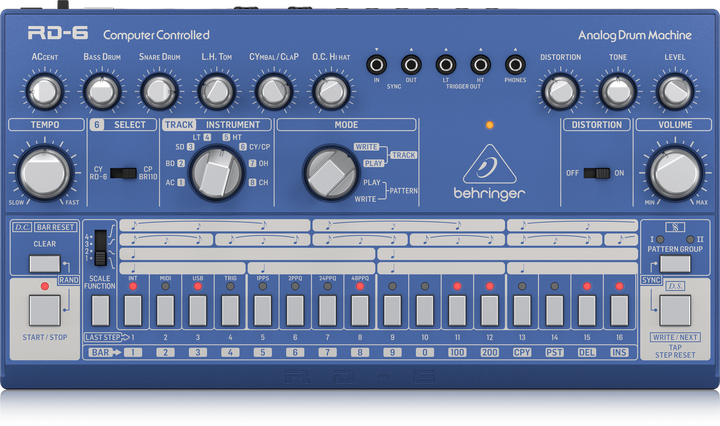Click the Scale Function button

coord(101,311)
